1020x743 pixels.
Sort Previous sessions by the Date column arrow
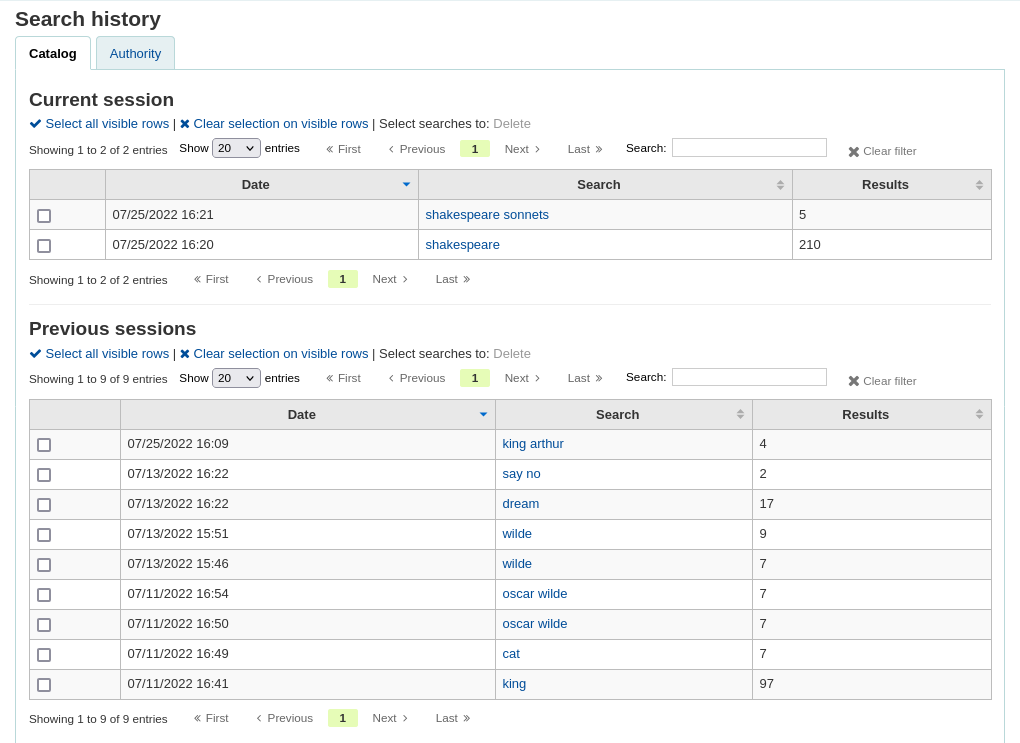tap(483, 414)
